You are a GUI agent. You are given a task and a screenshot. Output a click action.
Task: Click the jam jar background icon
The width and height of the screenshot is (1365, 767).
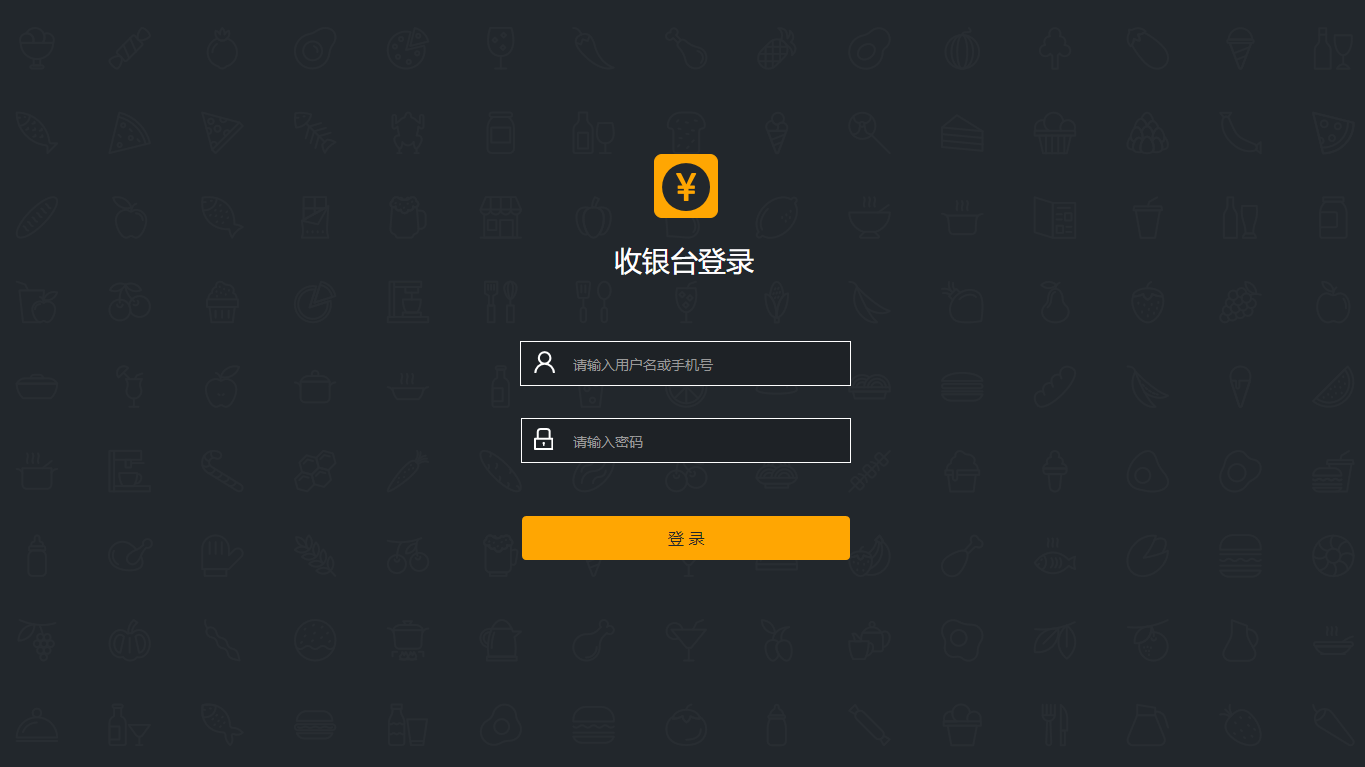pos(500,132)
